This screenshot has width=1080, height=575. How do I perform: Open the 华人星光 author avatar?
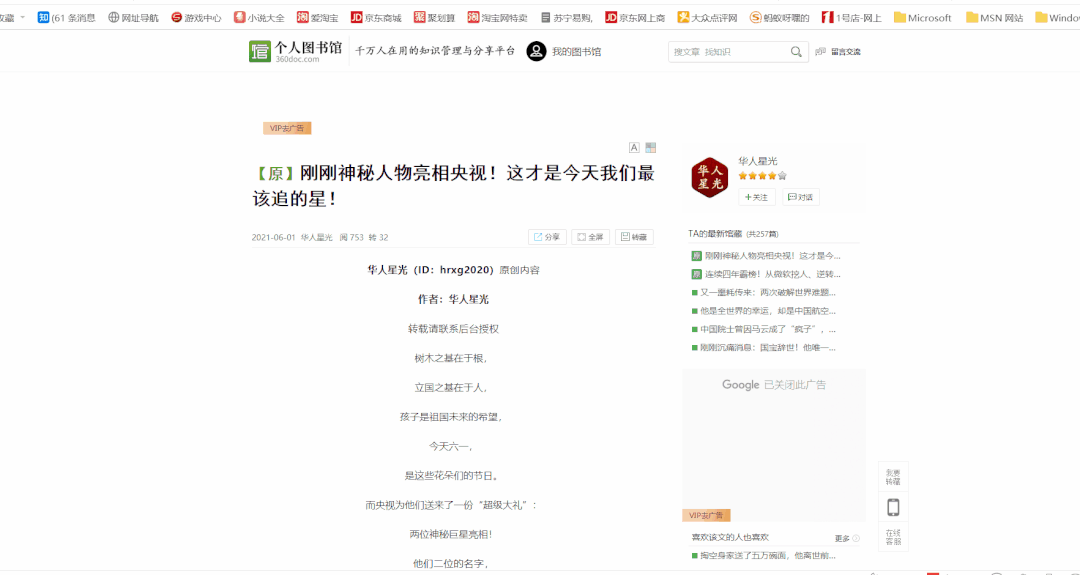pos(710,178)
